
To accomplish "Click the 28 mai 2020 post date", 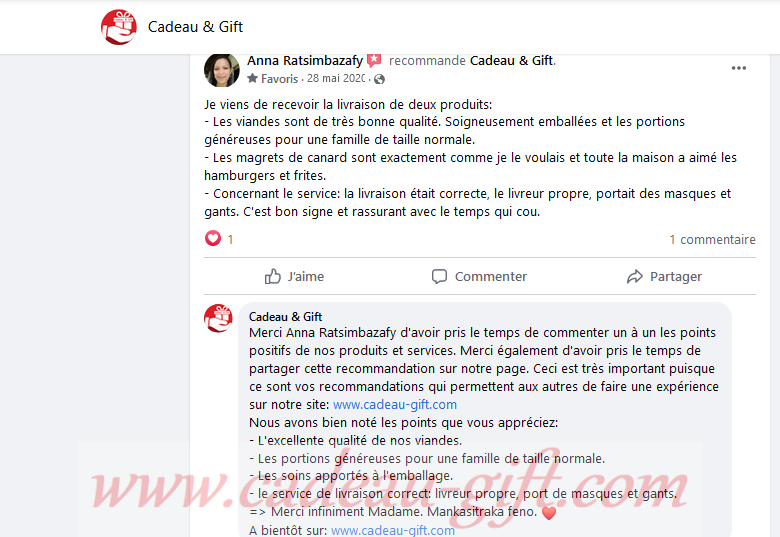I will tap(336, 79).
